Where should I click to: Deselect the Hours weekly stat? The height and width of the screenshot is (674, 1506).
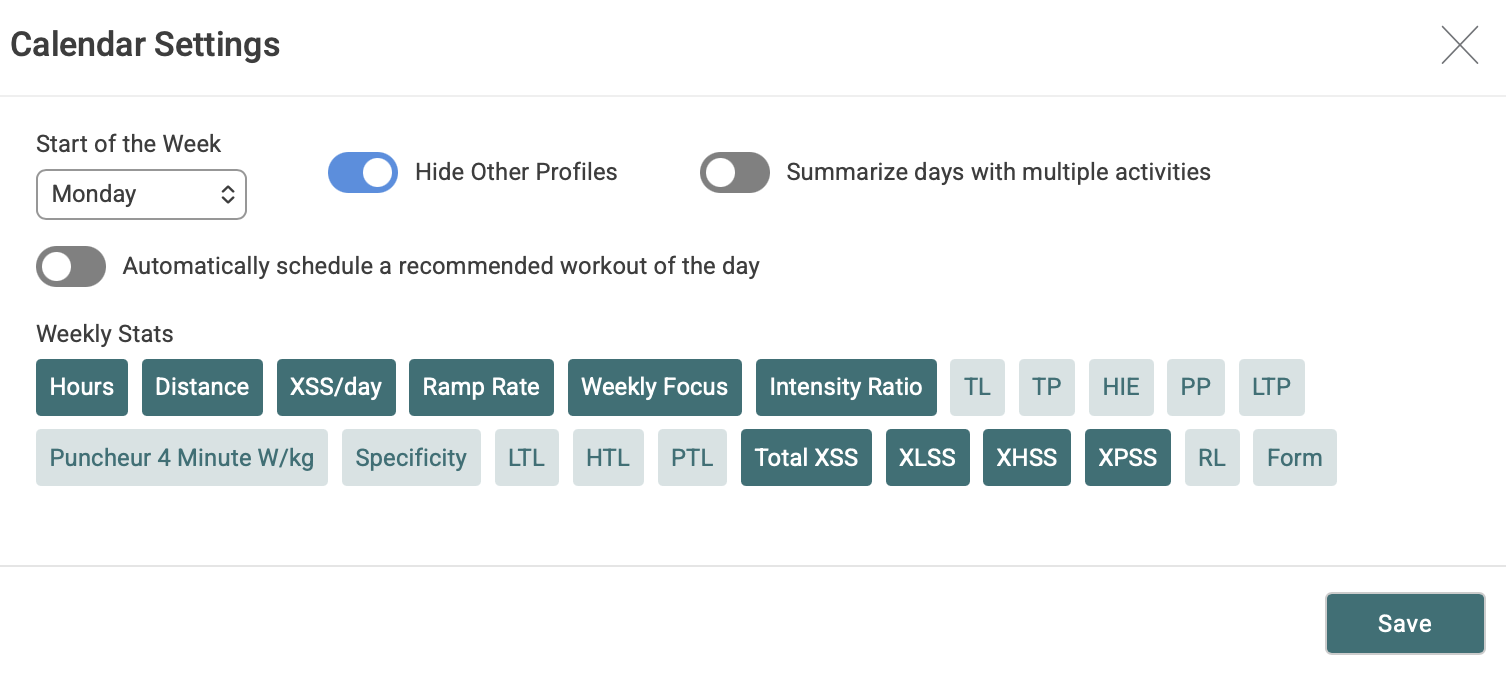pyautogui.click(x=82, y=387)
